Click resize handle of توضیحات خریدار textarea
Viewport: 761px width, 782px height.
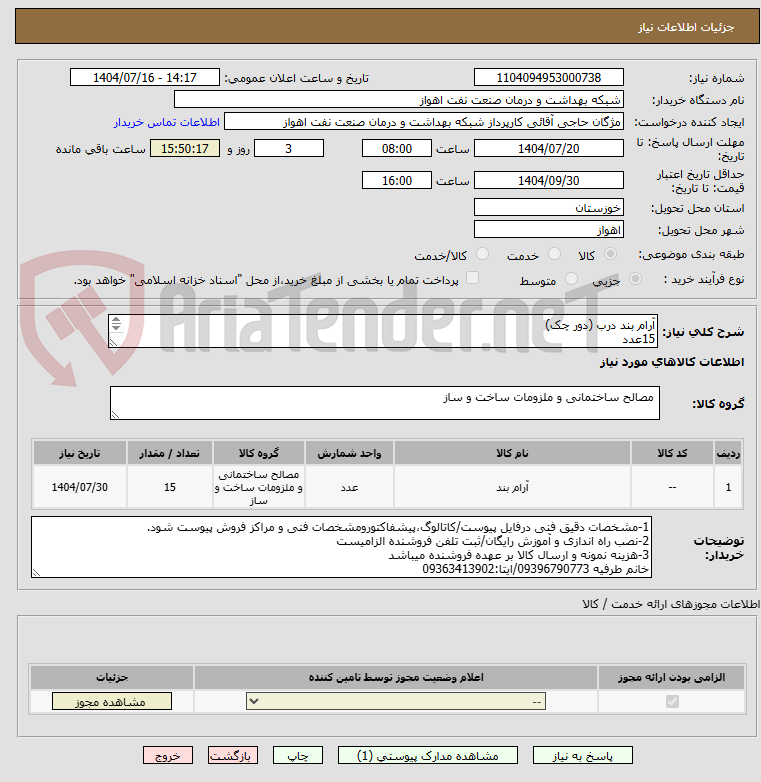coord(36,573)
